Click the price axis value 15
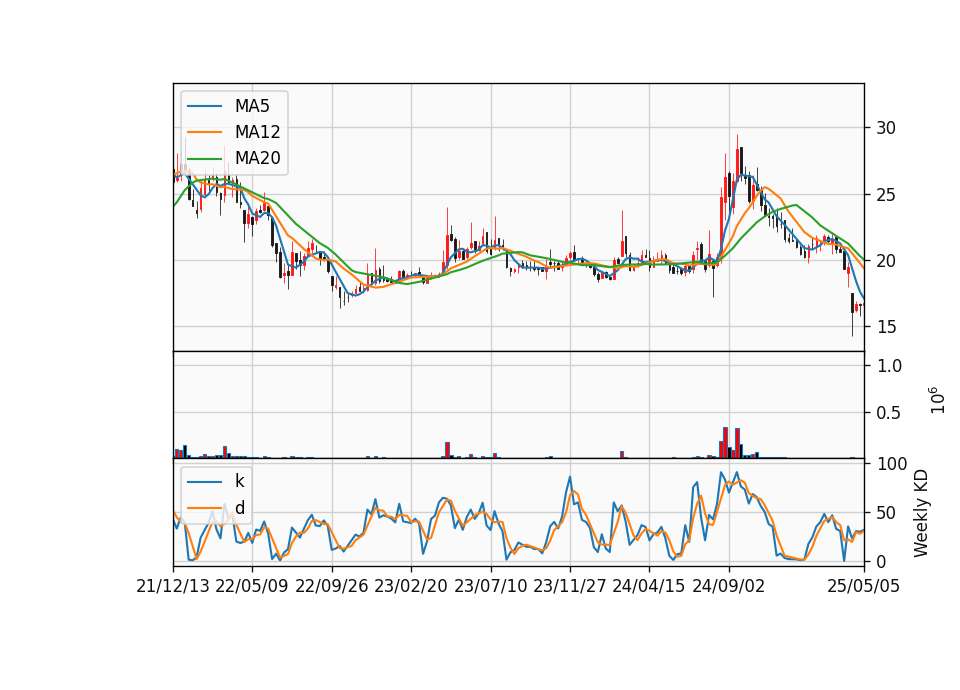 pos(886,327)
